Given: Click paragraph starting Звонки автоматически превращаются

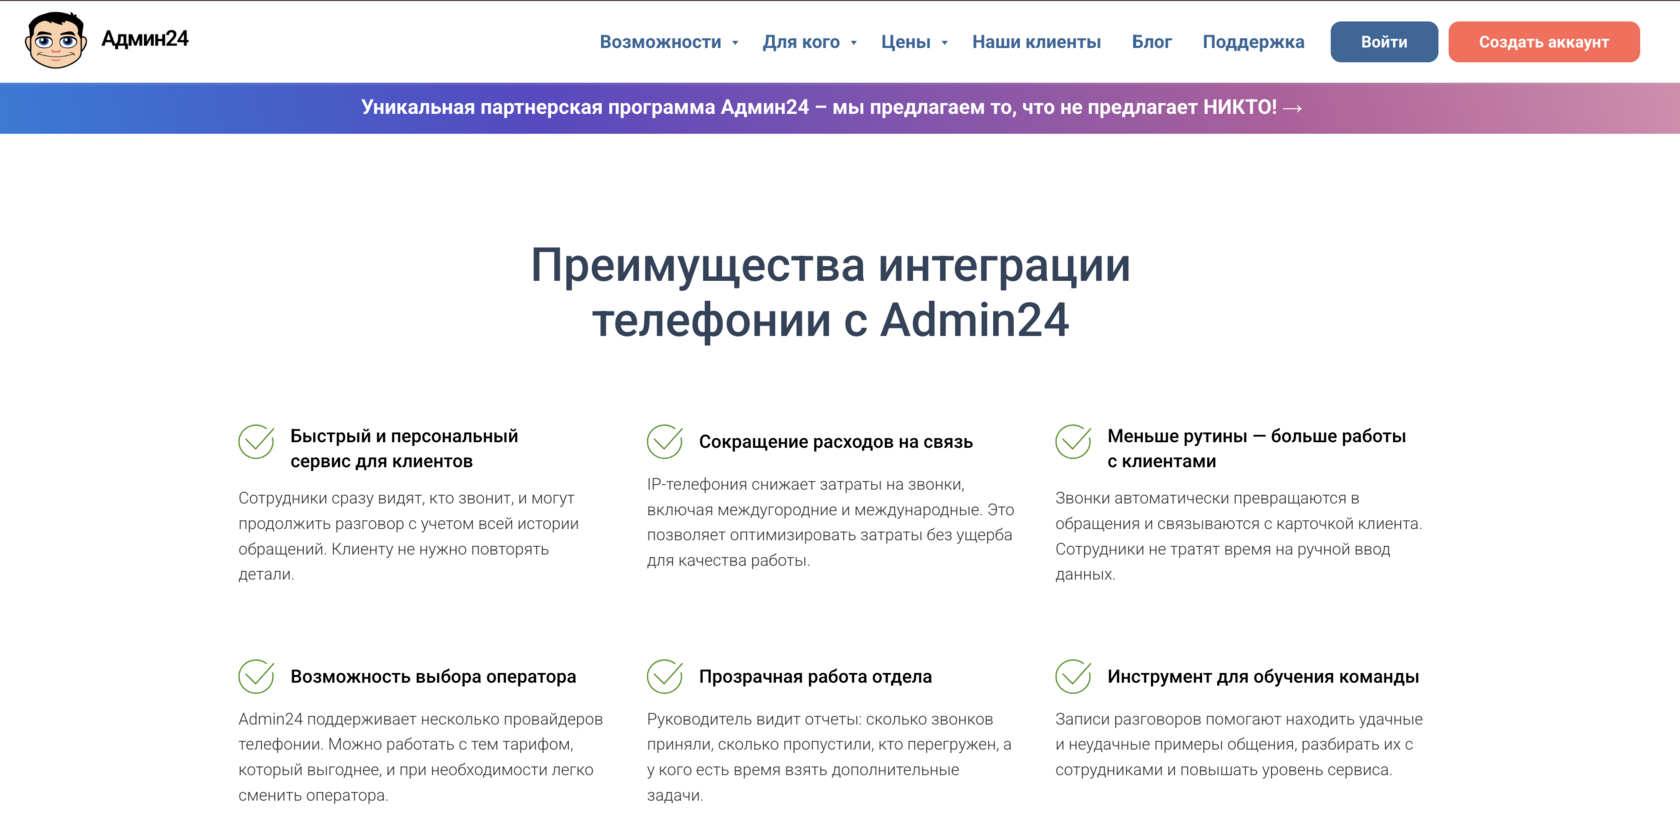Looking at the screenshot, I should point(1238,536).
